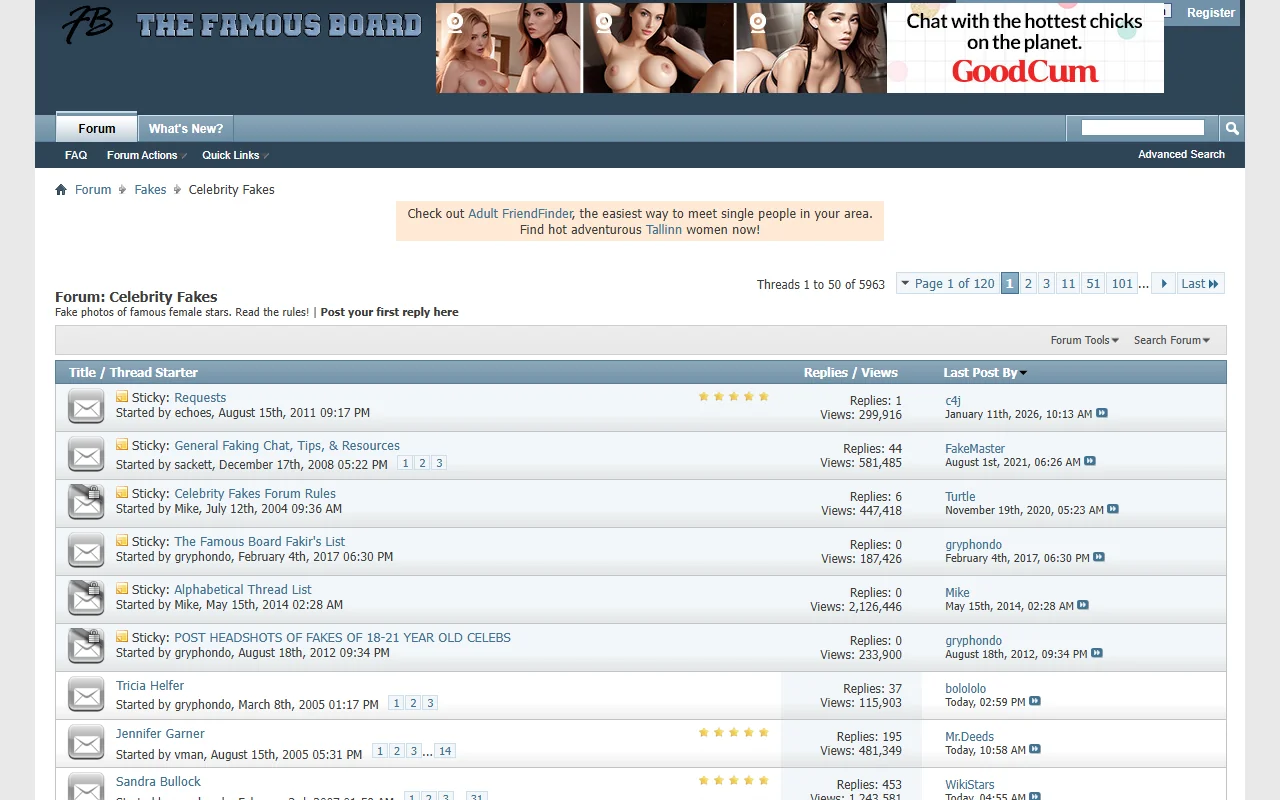Click inside the search text field

click(1140, 128)
